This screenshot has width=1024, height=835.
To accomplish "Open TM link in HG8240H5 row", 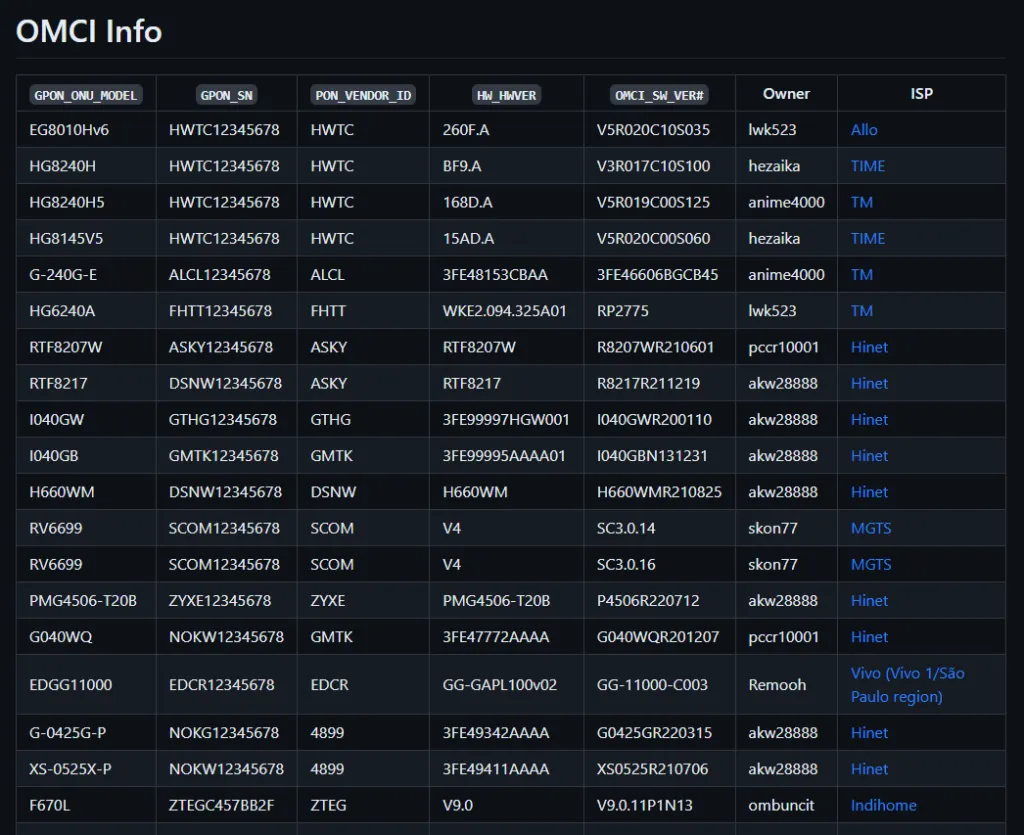I will pos(861,202).
